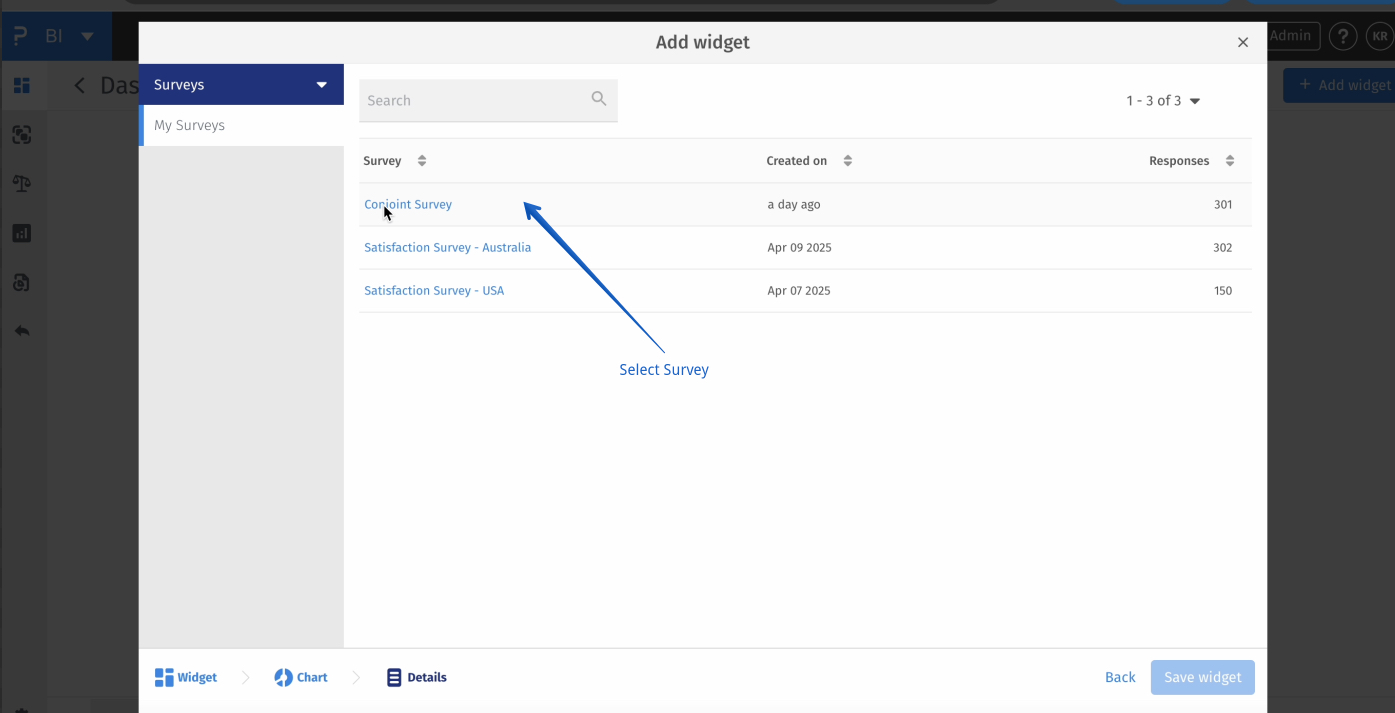Click the bar chart icon in sidebar
This screenshot has height=713, width=1395.
click(x=21, y=233)
